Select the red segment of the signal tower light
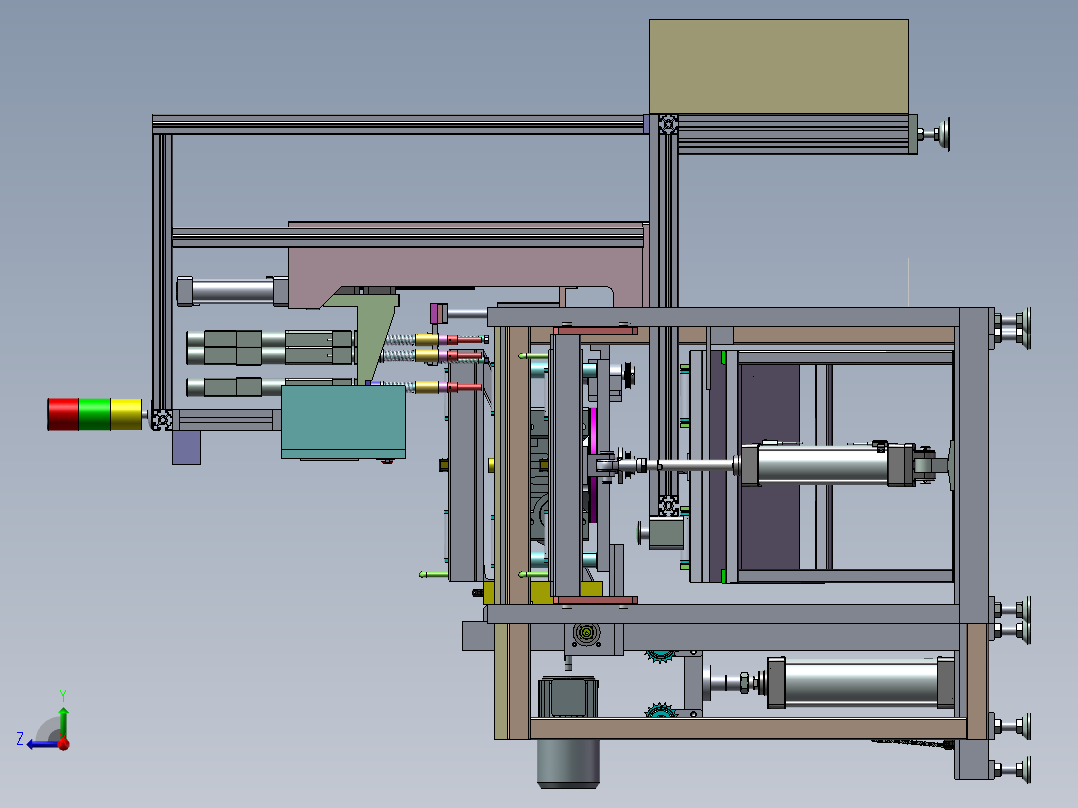This screenshot has height=808, width=1078. (63, 414)
